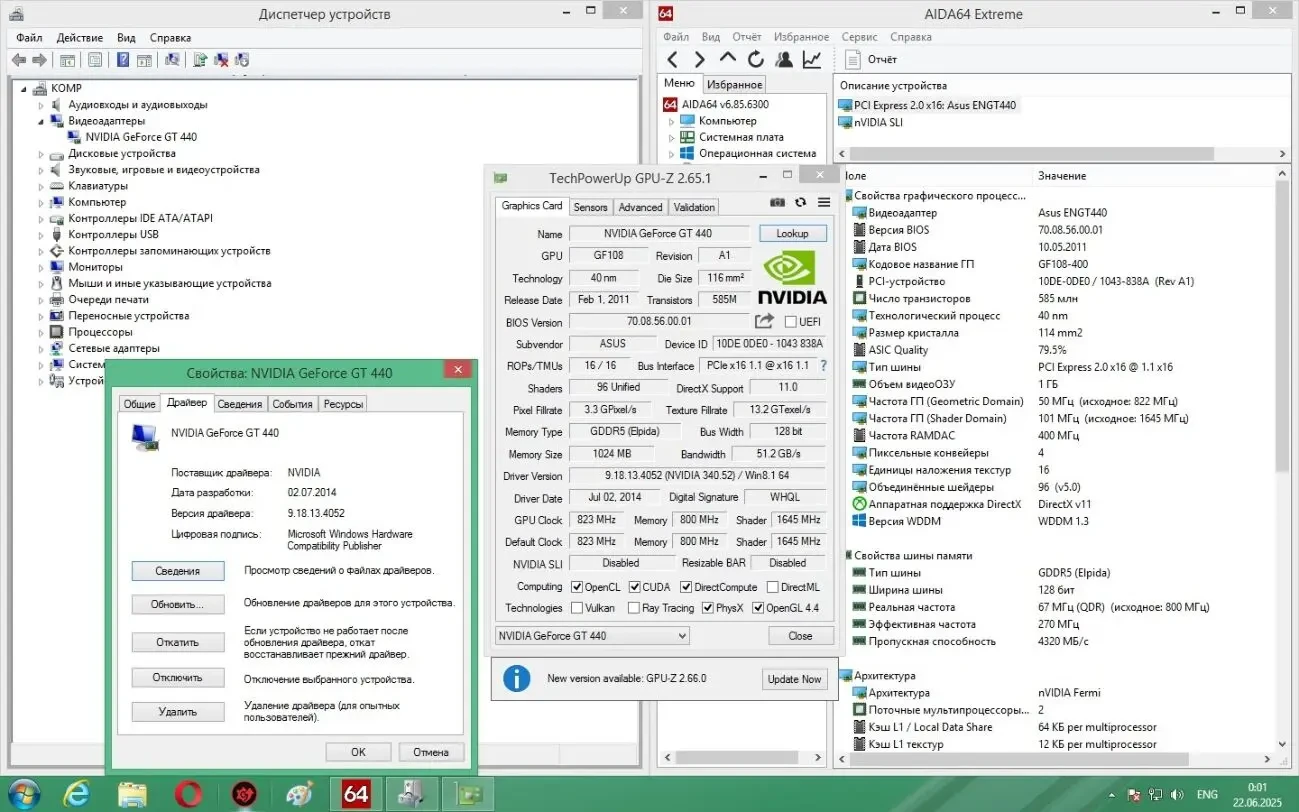Toggle the CUDA checkbox
Viewport: 1299px width, 812px height.
[634, 587]
